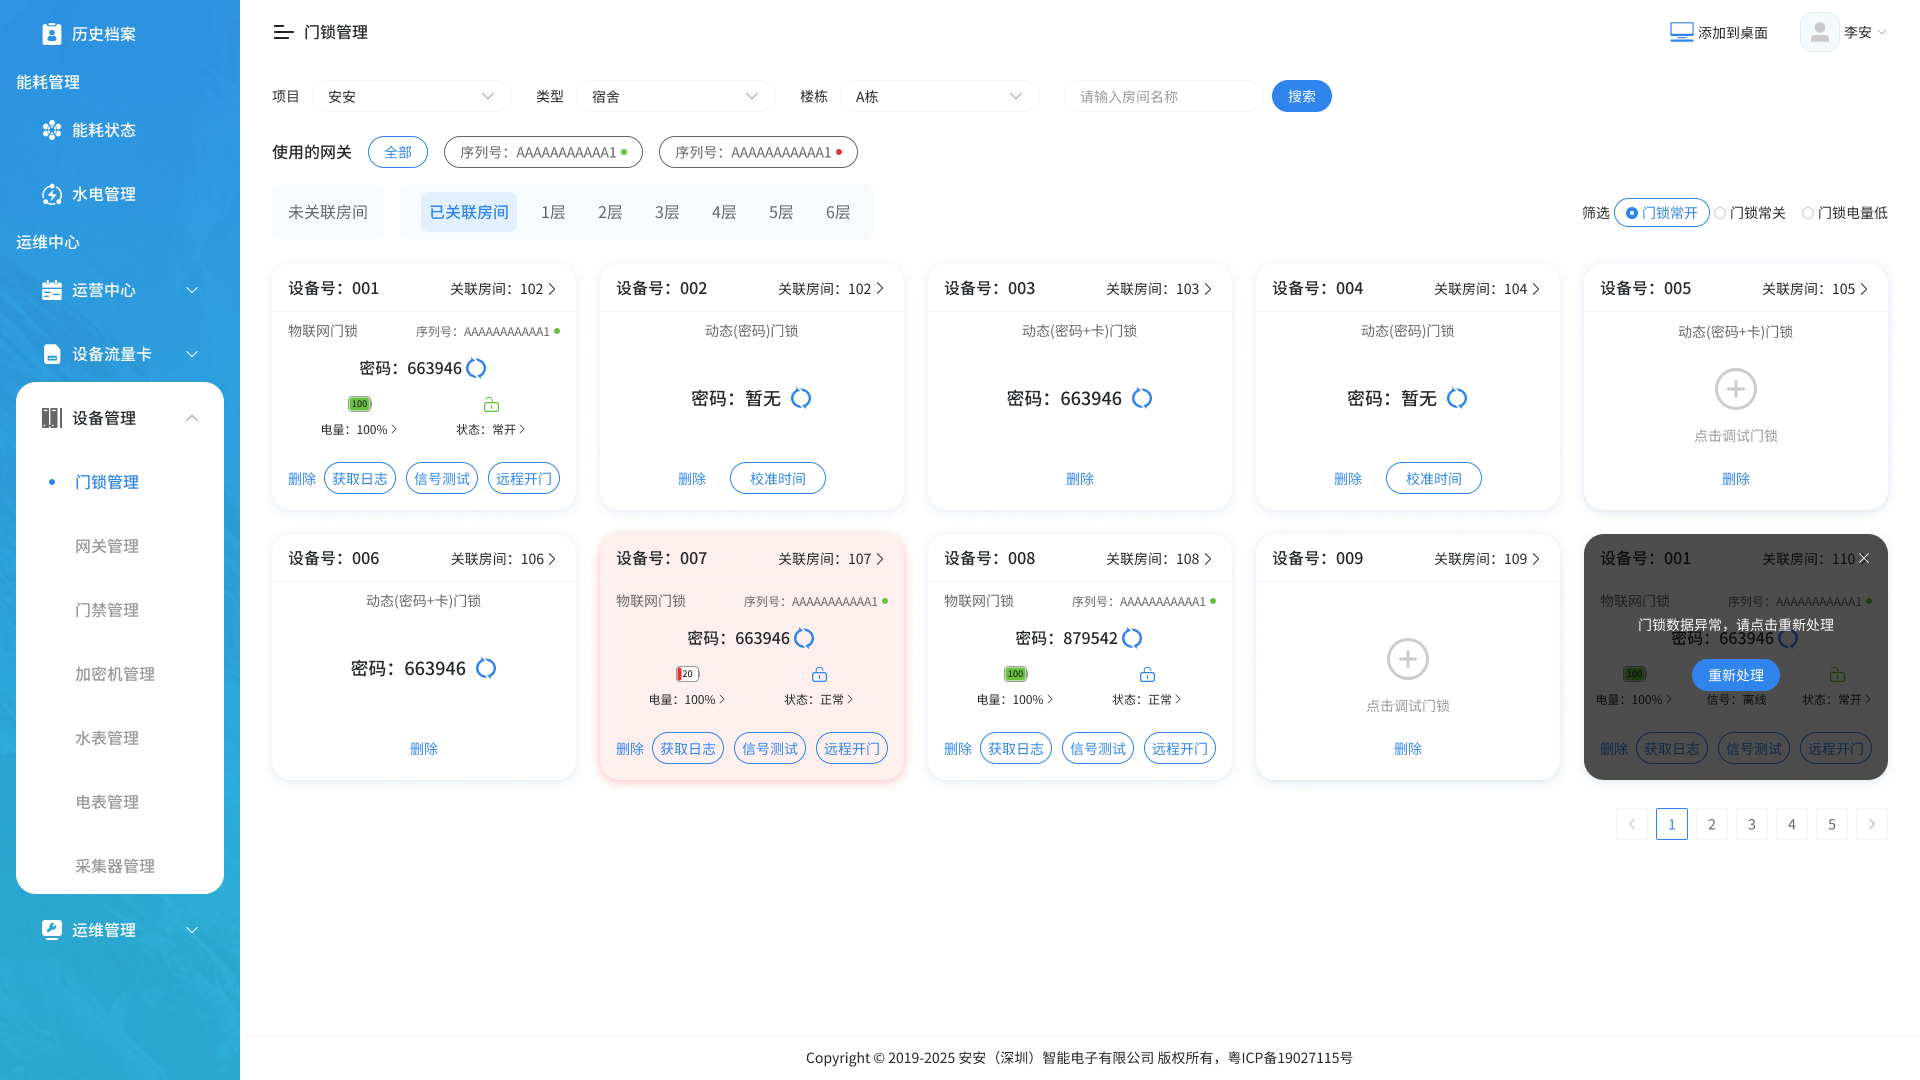Viewport: 1920px width, 1080px height.
Task: Click 重新处理 on the room 110 card
Action: coord(1736,675)
